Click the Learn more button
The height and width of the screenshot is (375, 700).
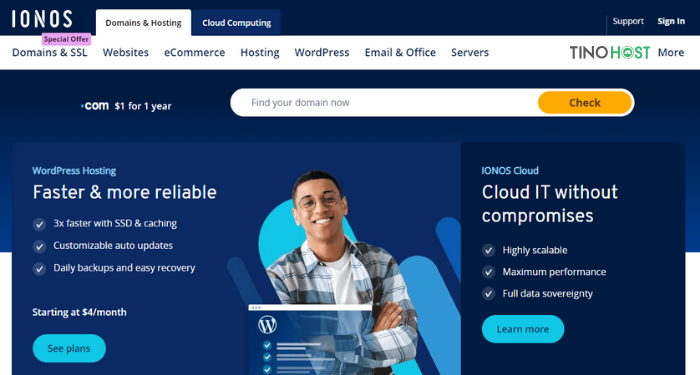click(x=523, y=329)
